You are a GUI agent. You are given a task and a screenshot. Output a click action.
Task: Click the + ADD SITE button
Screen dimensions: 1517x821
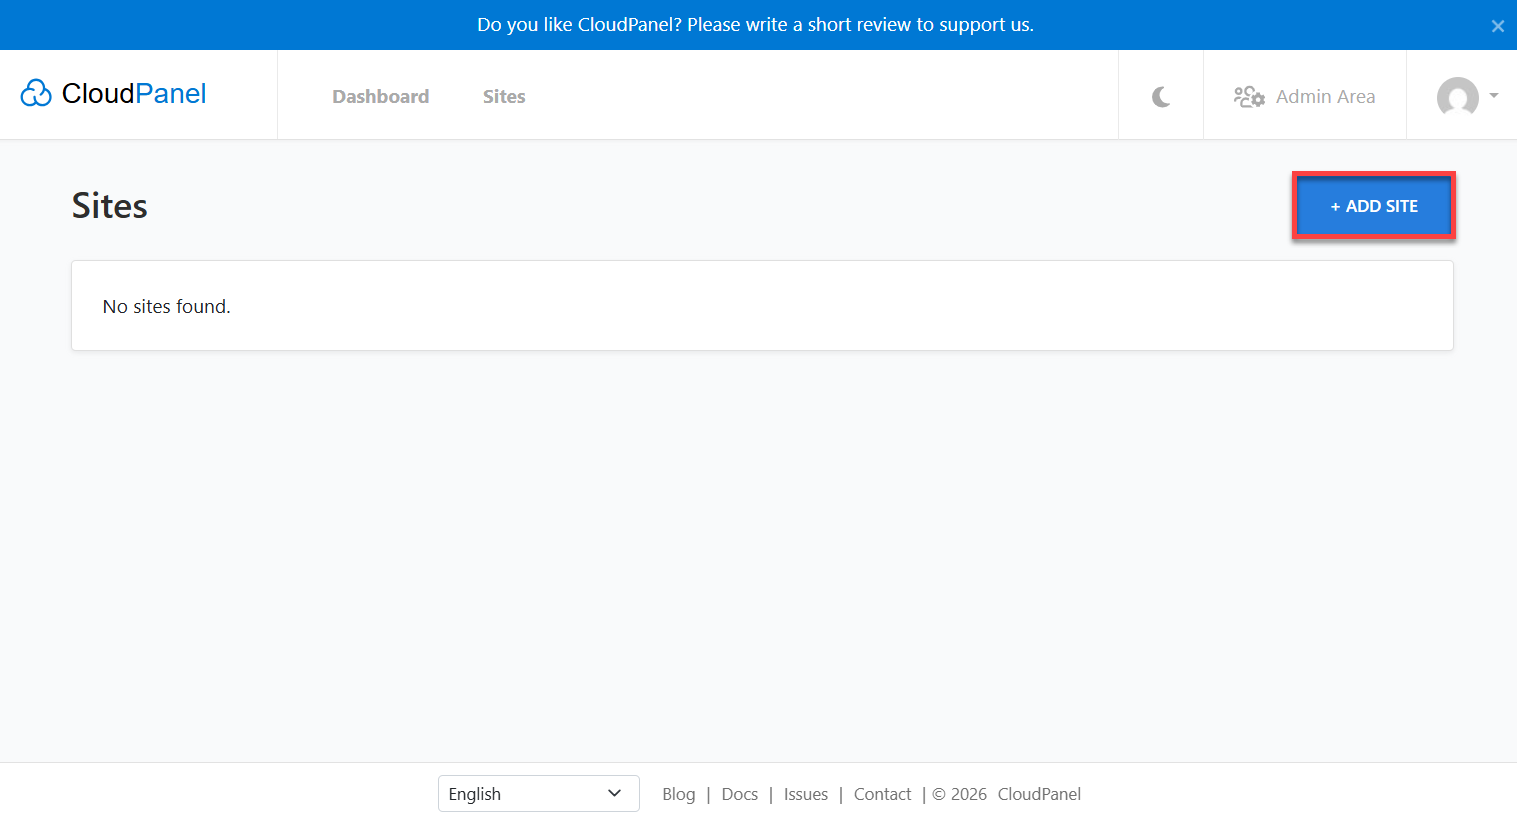(1374, 206)
